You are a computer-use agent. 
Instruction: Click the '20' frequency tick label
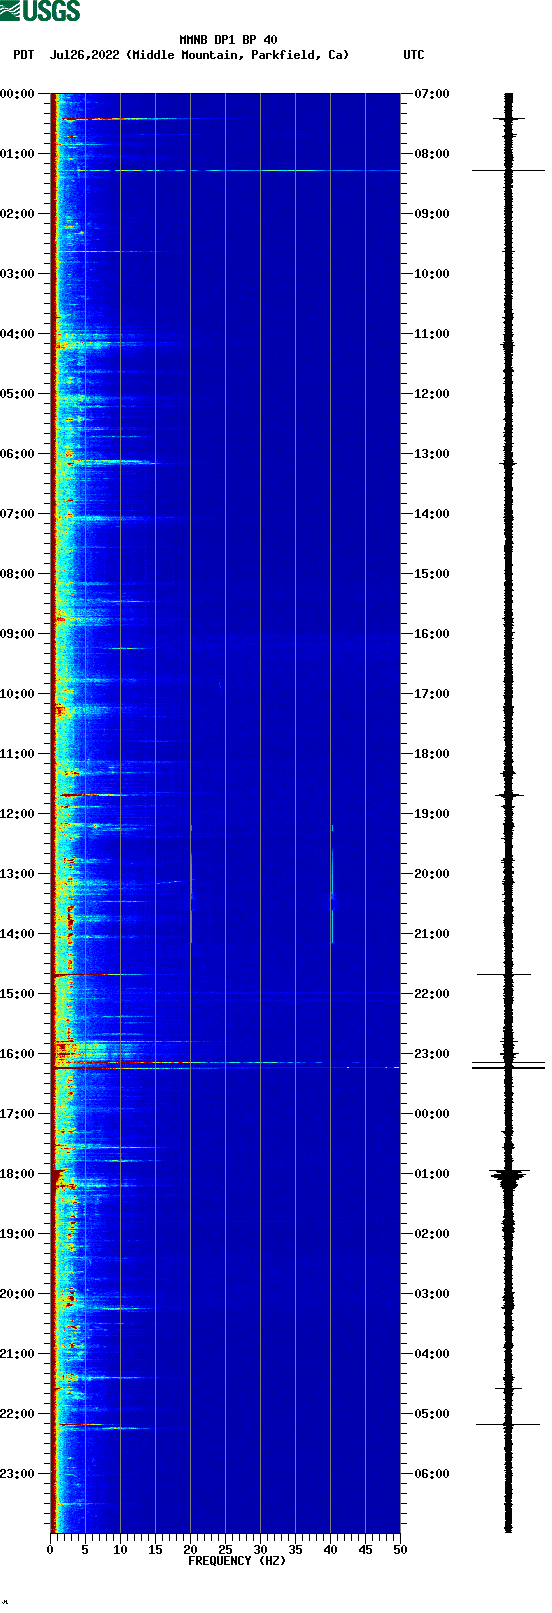point(190,1550)
